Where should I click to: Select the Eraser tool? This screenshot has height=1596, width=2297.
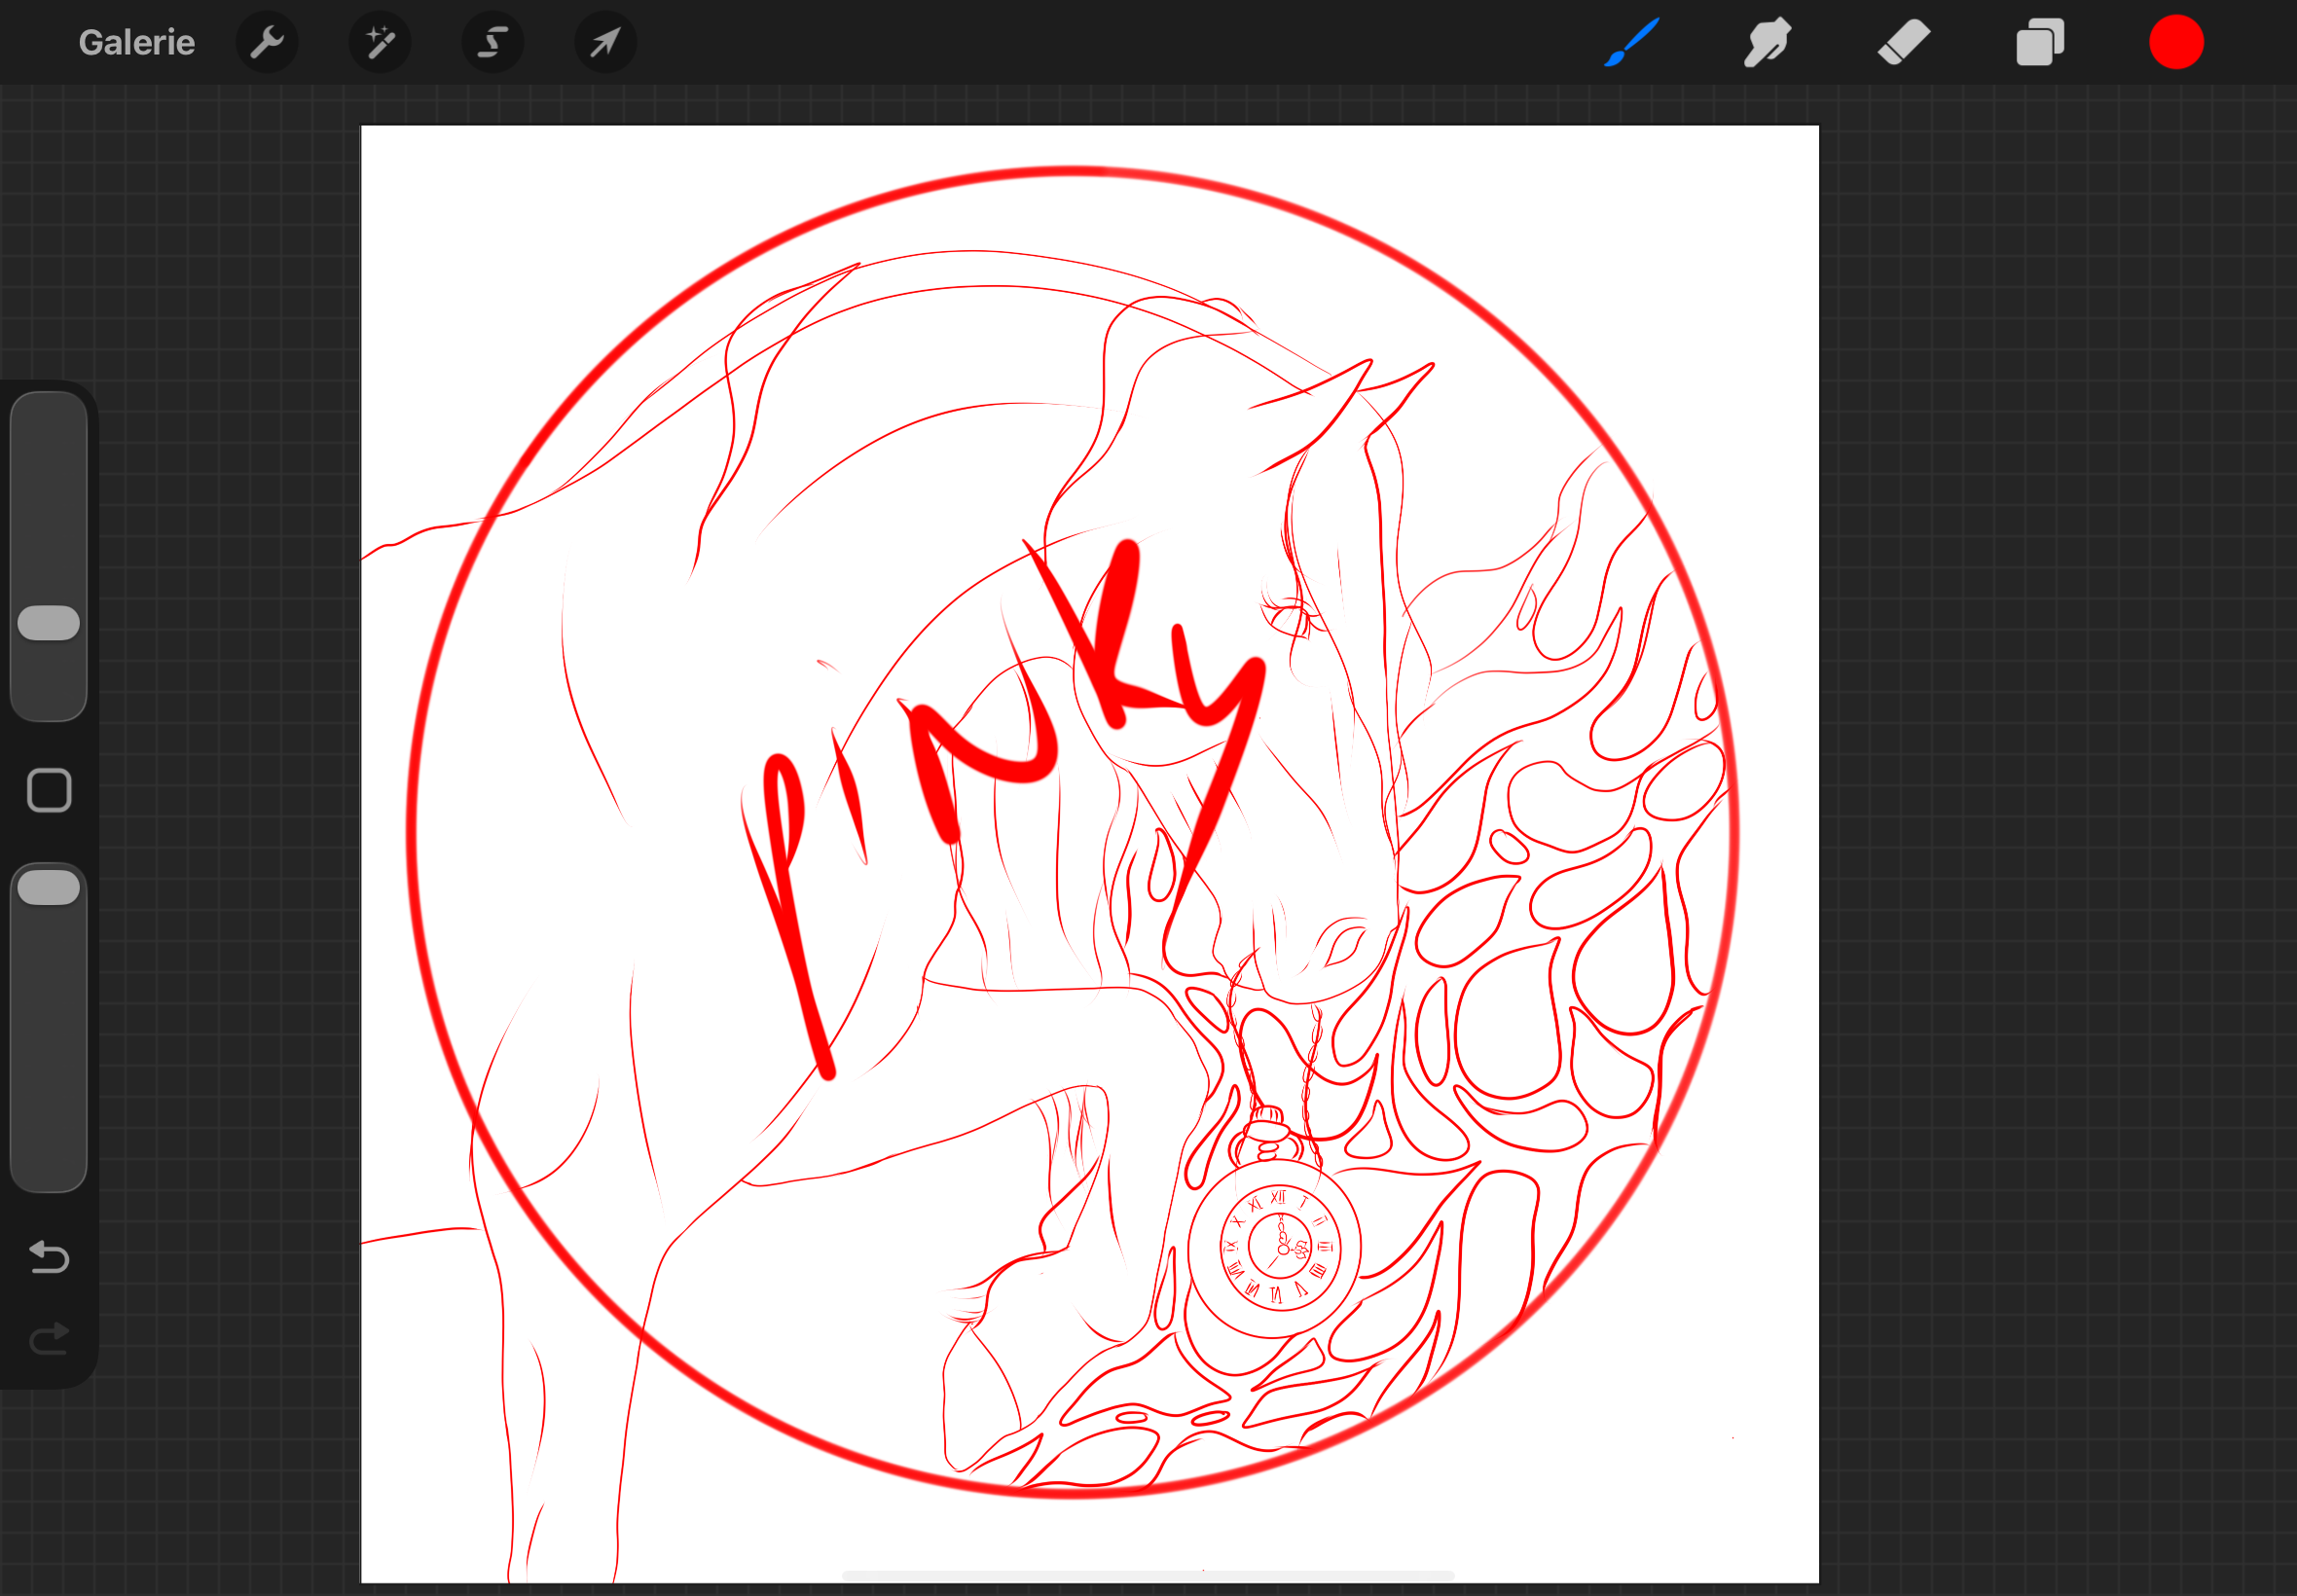coord(1904,43)
